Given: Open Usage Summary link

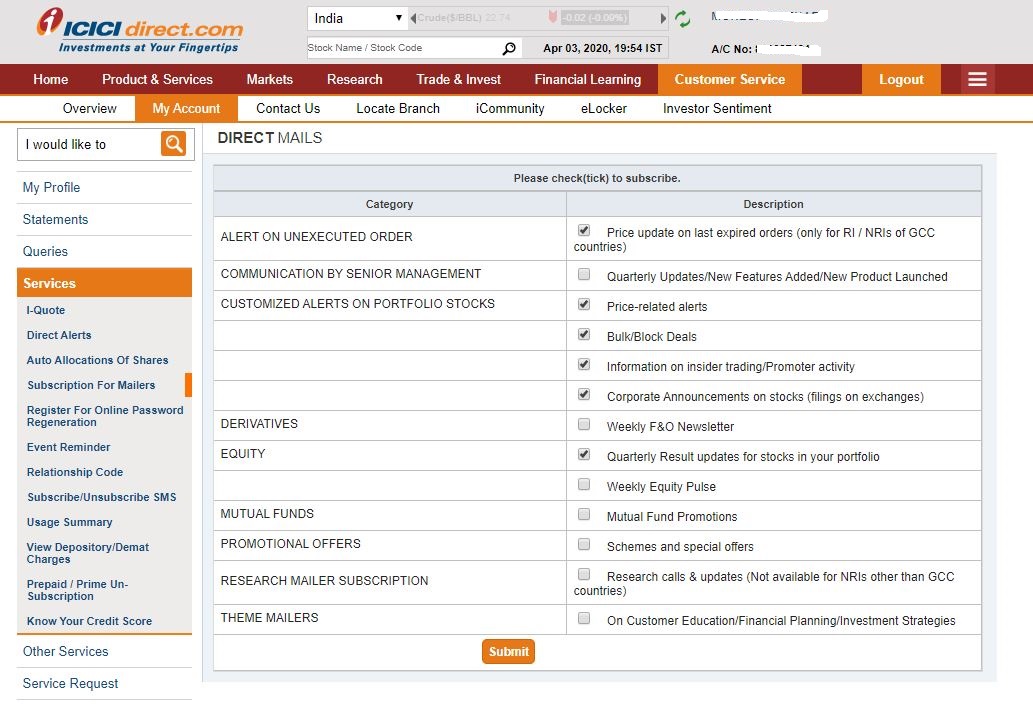Looking at the screenshot, I should click(x=69, y=522).
